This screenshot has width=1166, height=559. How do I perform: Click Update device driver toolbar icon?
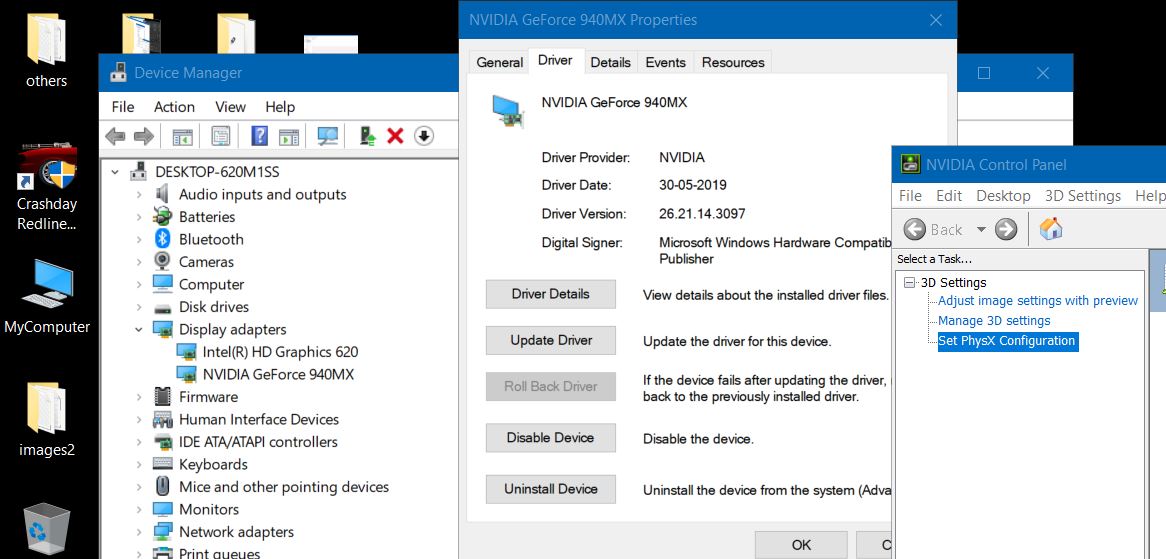click(x=367, y=136)
